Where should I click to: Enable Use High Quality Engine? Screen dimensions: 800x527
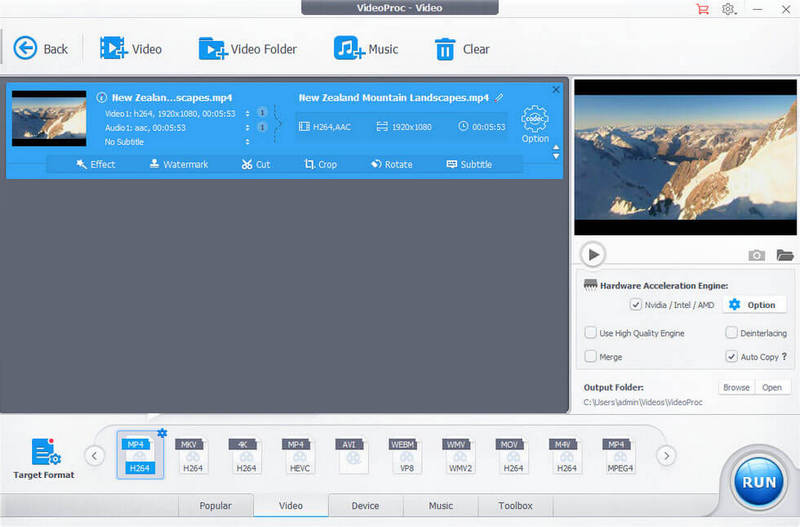[x=590, y=333]
